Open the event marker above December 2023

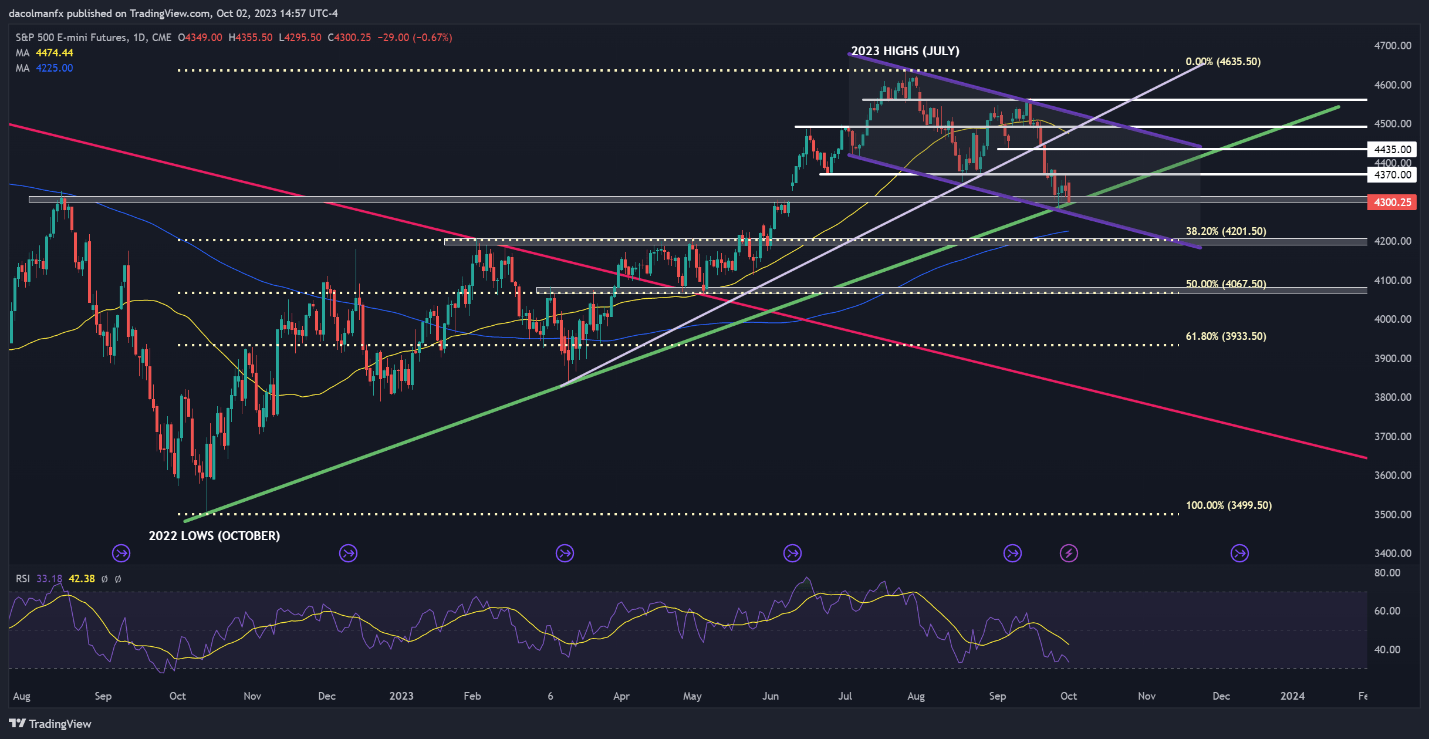[x=1240, y=552]
